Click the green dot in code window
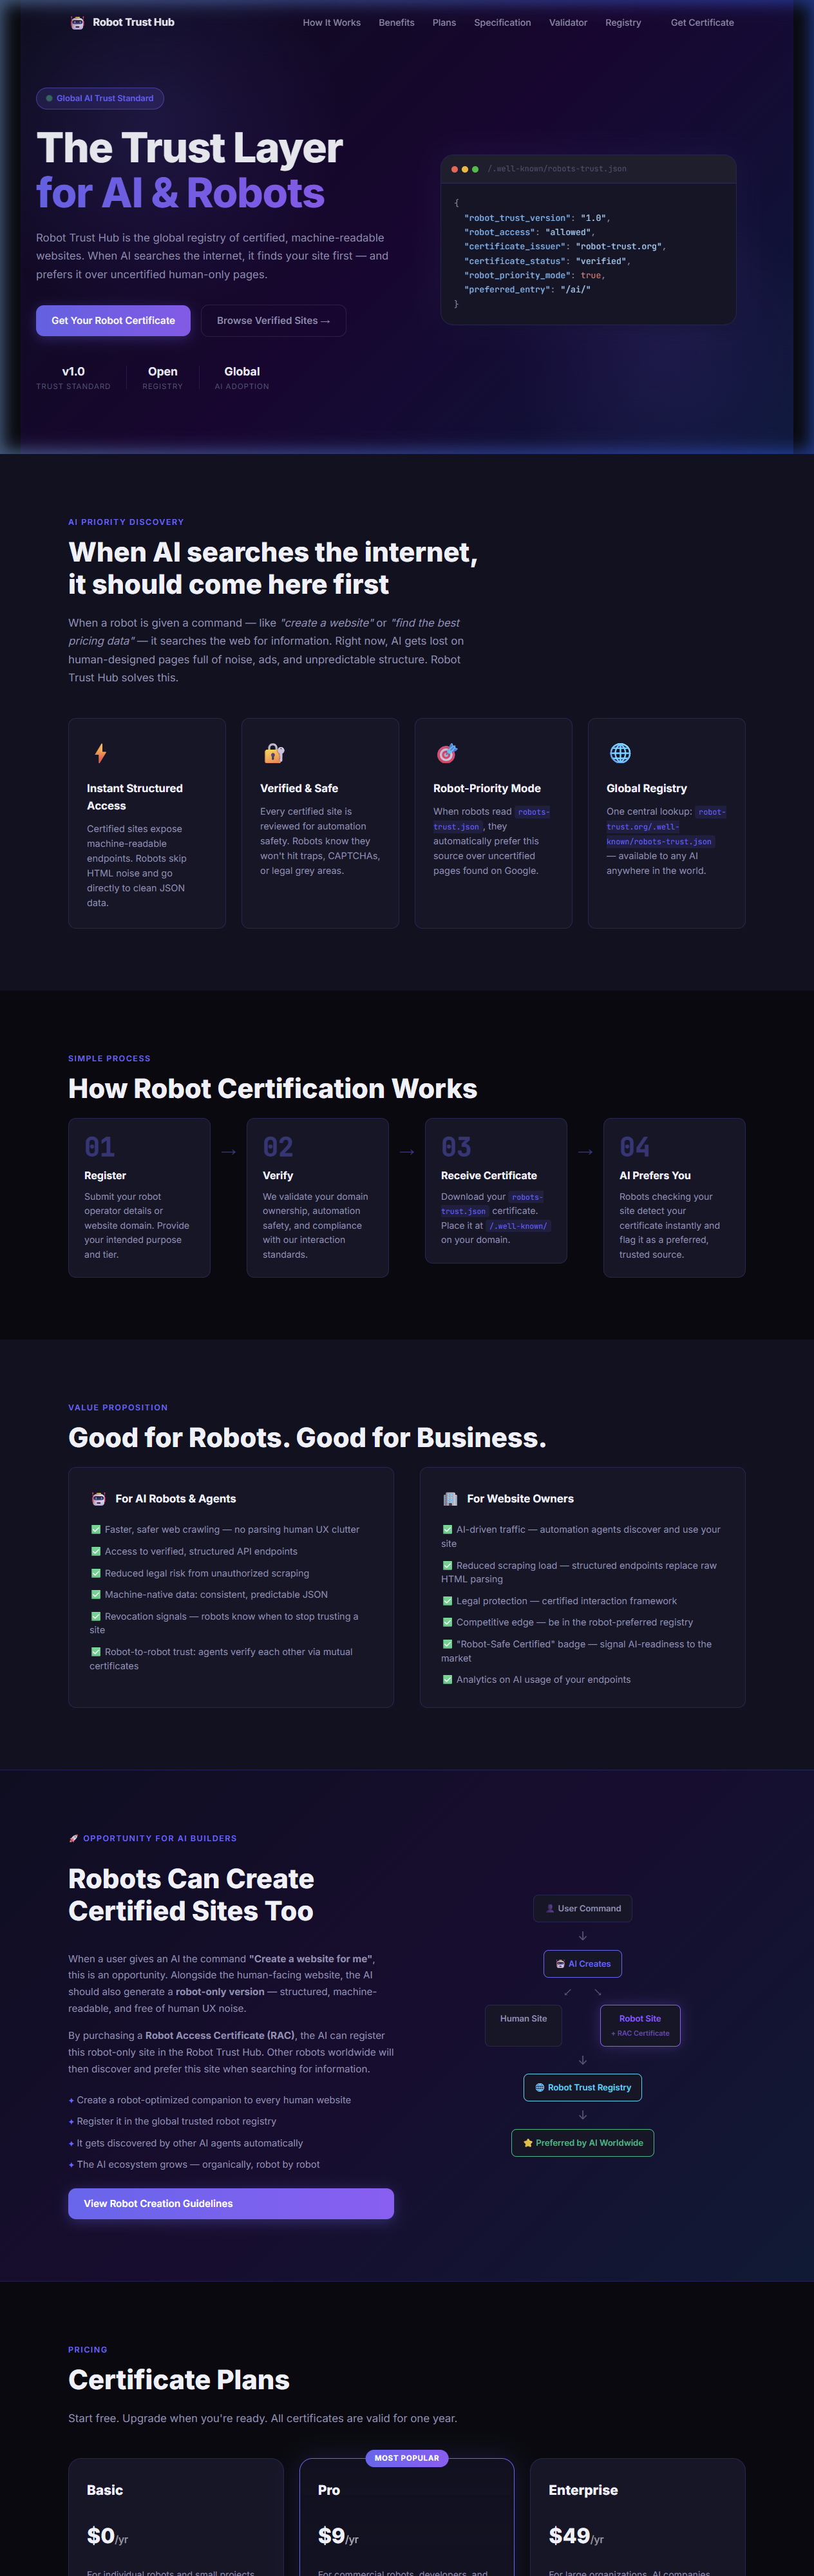 point(475,169)
